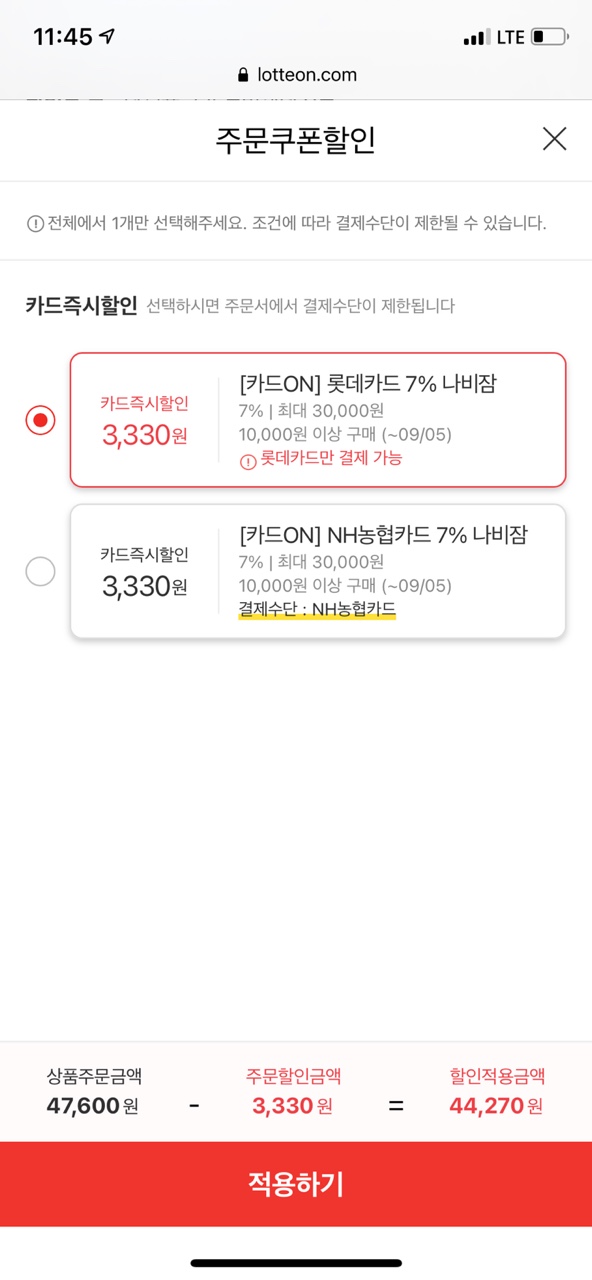Image resolution: width=592 pixels, height=1280 pixels.
Task: Open the [카드ON] 롯데카드 7% 나비잠 coupon card
Action: click(318, 420)
